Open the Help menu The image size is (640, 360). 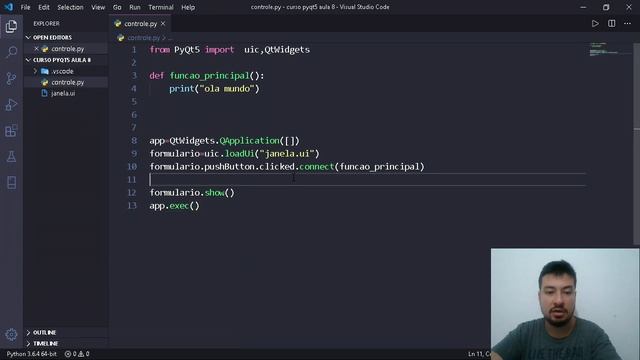[188, 7]
